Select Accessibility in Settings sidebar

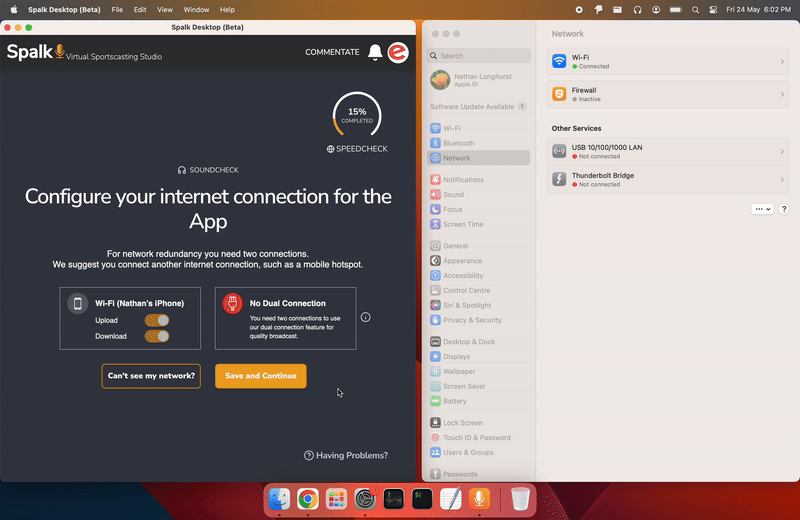[479, 276]
